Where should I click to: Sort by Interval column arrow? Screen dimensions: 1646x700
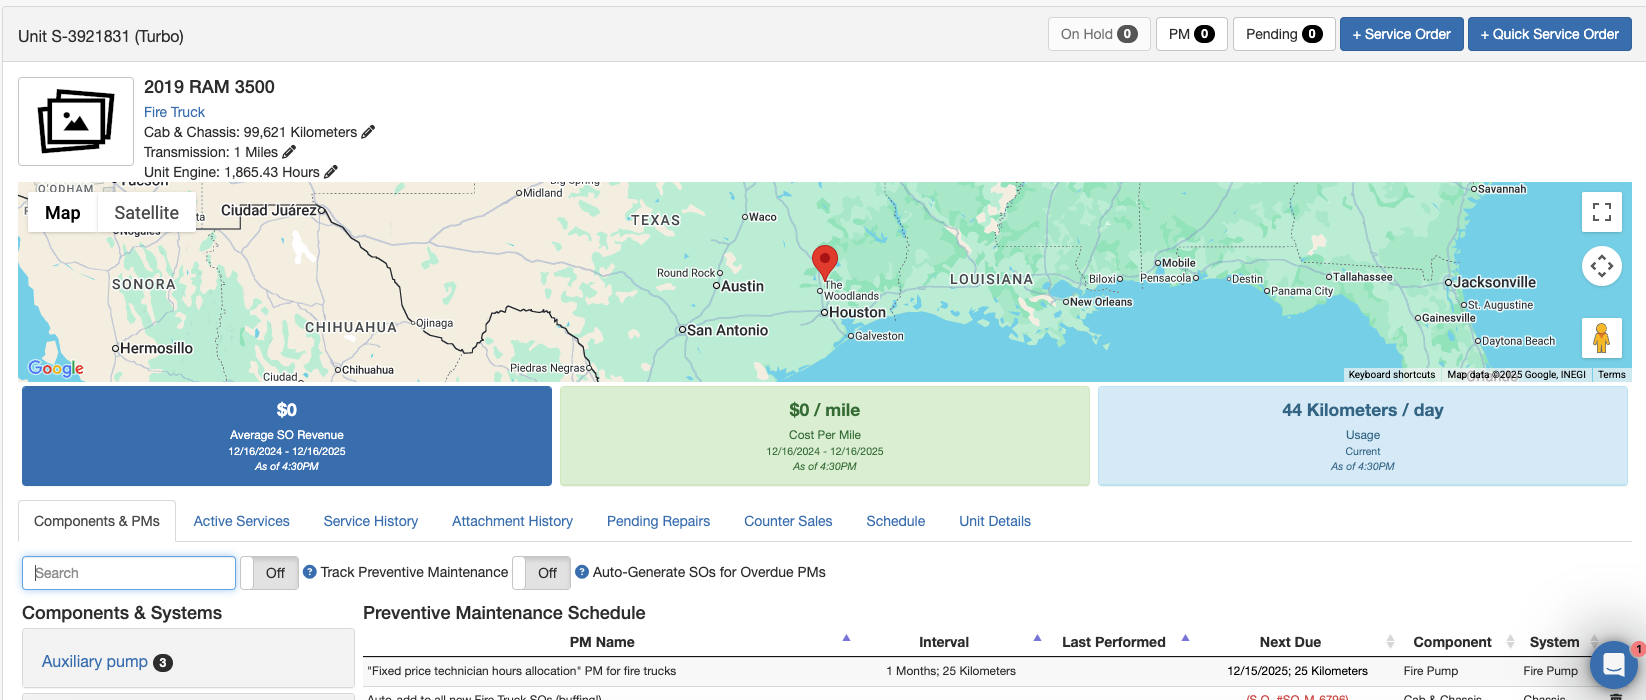pos(1037,638)
